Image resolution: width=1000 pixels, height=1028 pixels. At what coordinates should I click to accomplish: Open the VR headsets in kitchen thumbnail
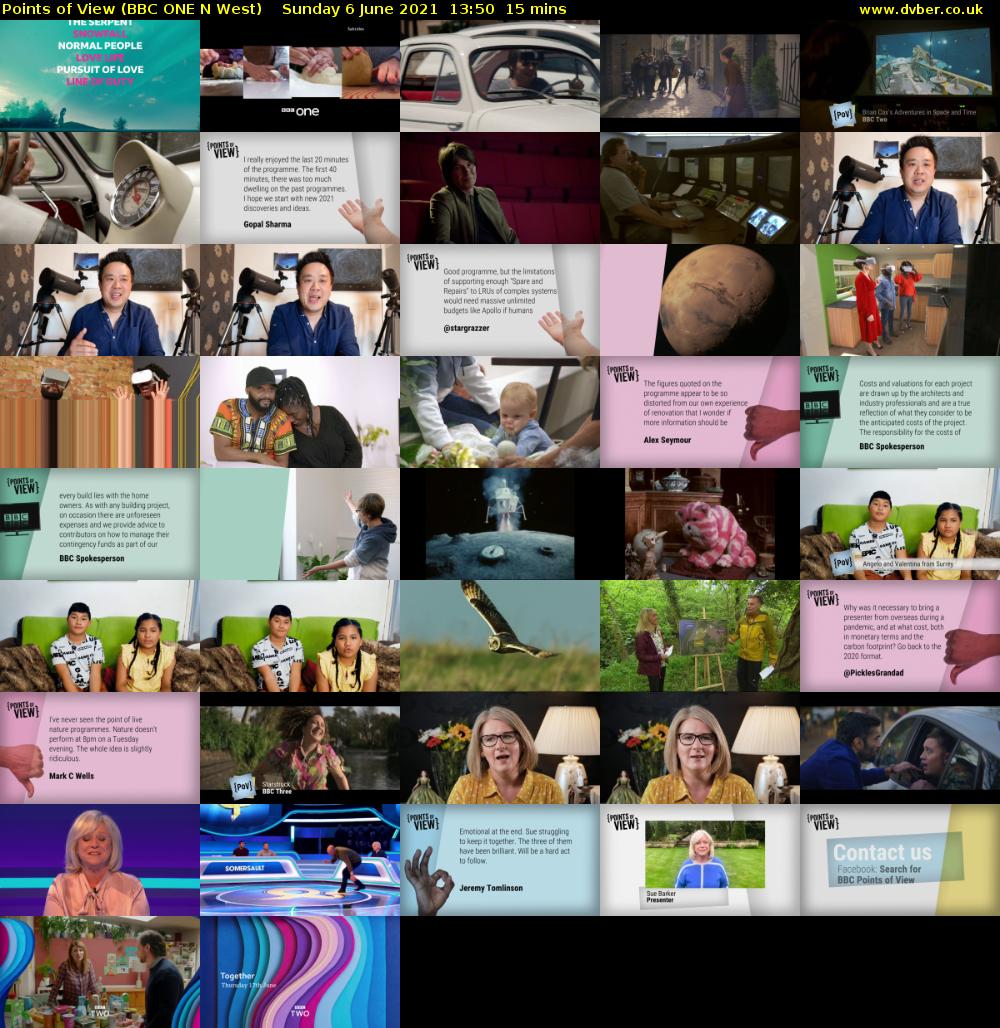(x=900, y=300)
